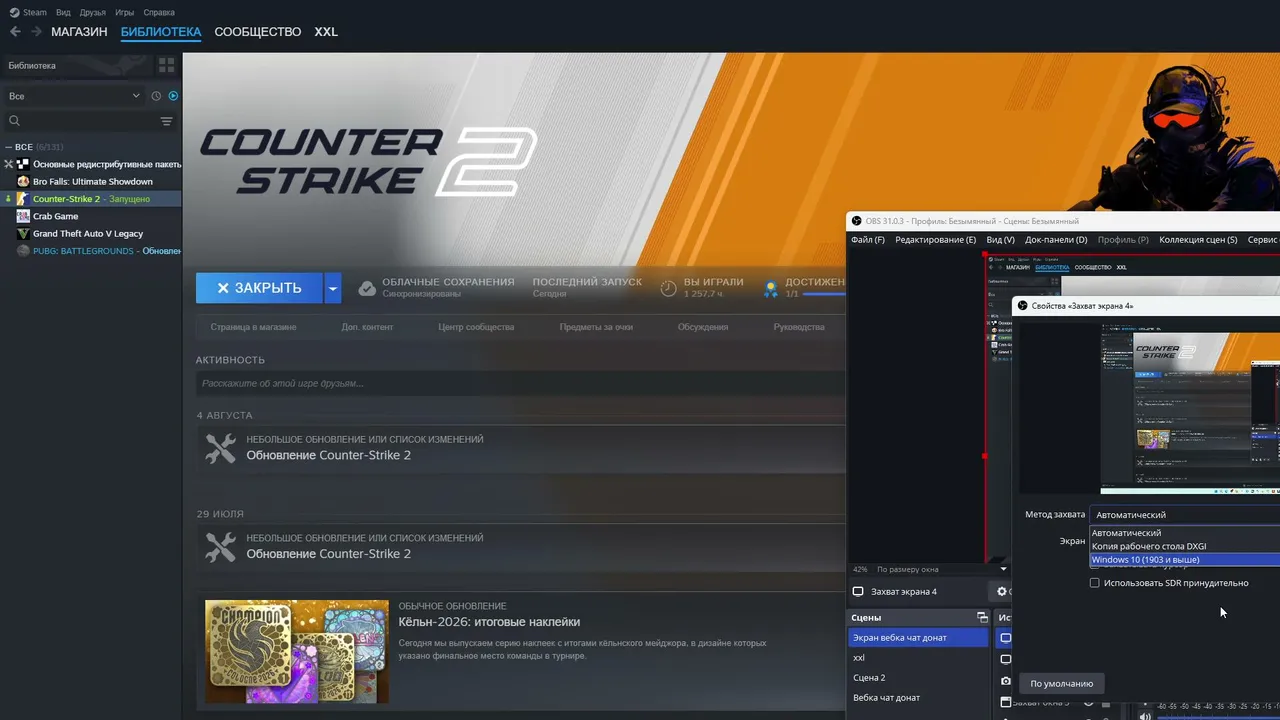The height and width of the screenshot is (720, 1280).
Task: Collapse the ВСЕ games category
Action: [9, 147]
